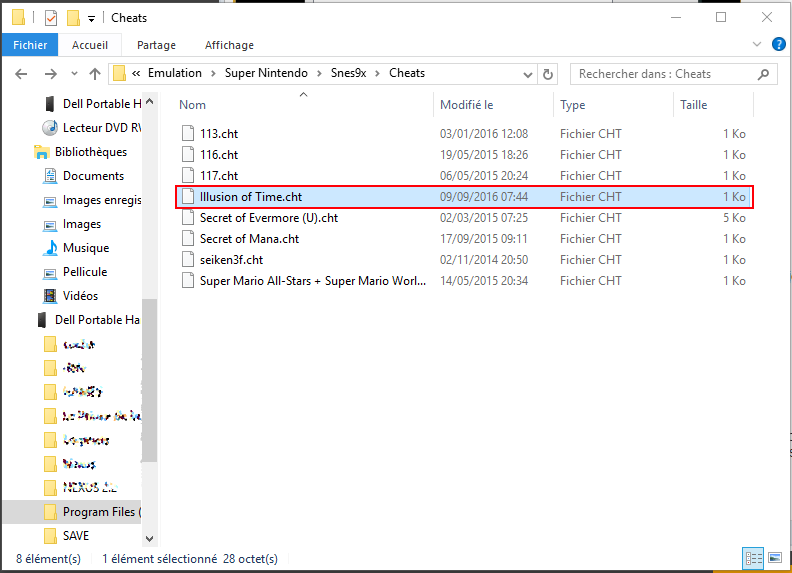Expand the ribbon with the chevron

click(x=757, y=45)
